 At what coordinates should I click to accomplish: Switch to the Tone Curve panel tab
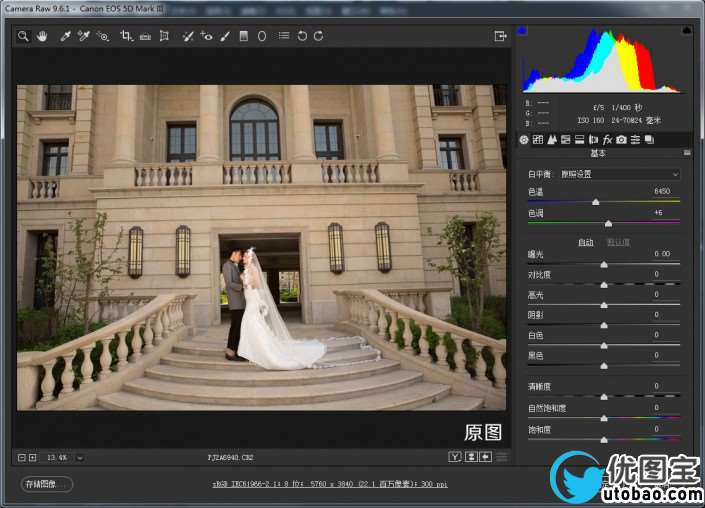click(x=538, y=139)
